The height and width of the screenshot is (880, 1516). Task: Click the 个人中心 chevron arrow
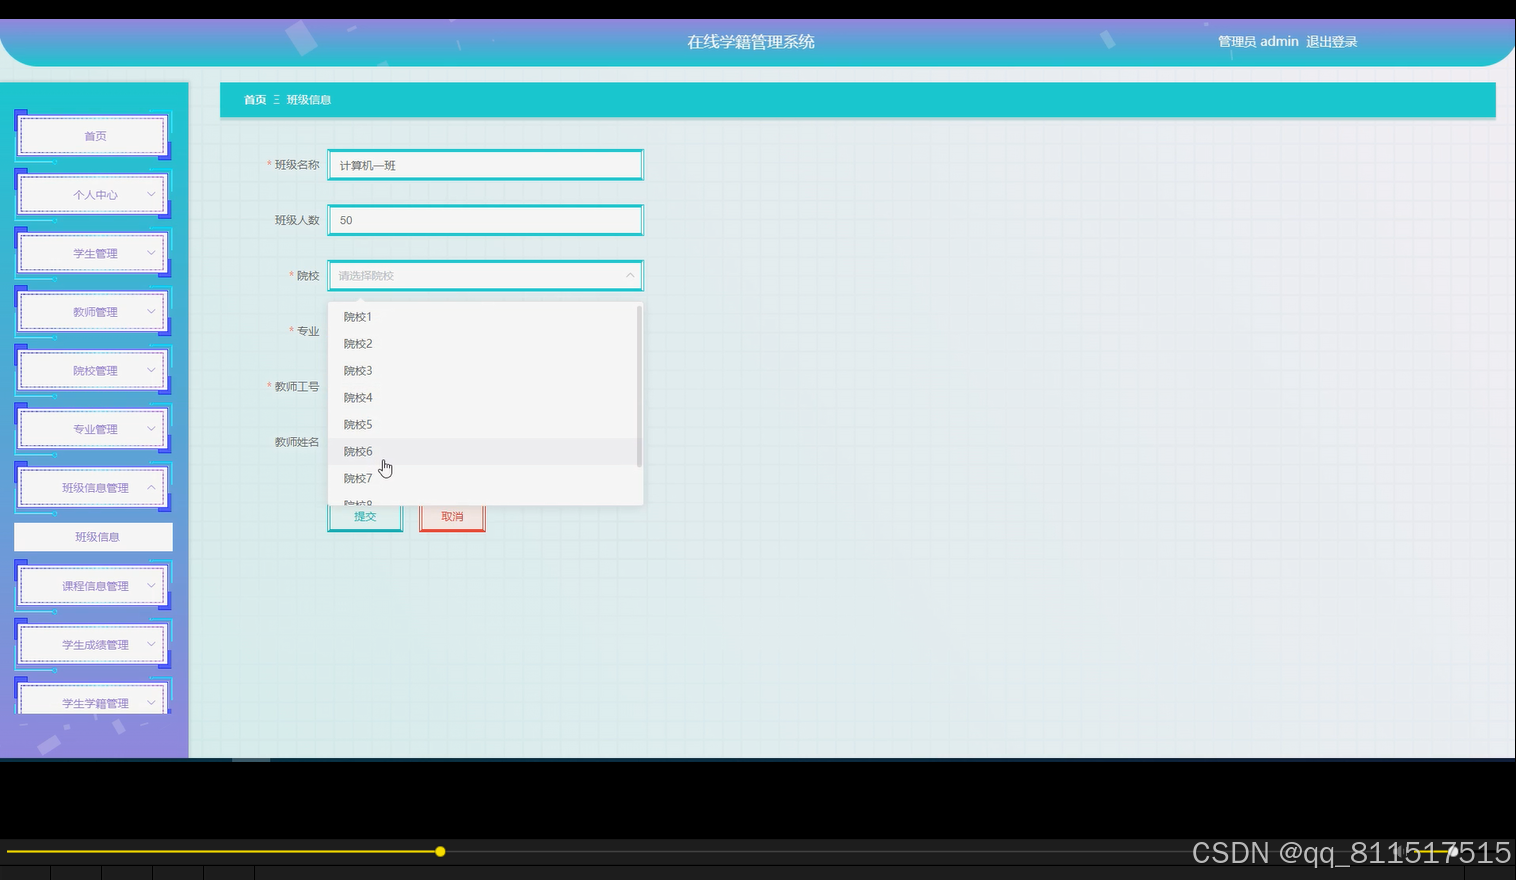tap(151, 195)
